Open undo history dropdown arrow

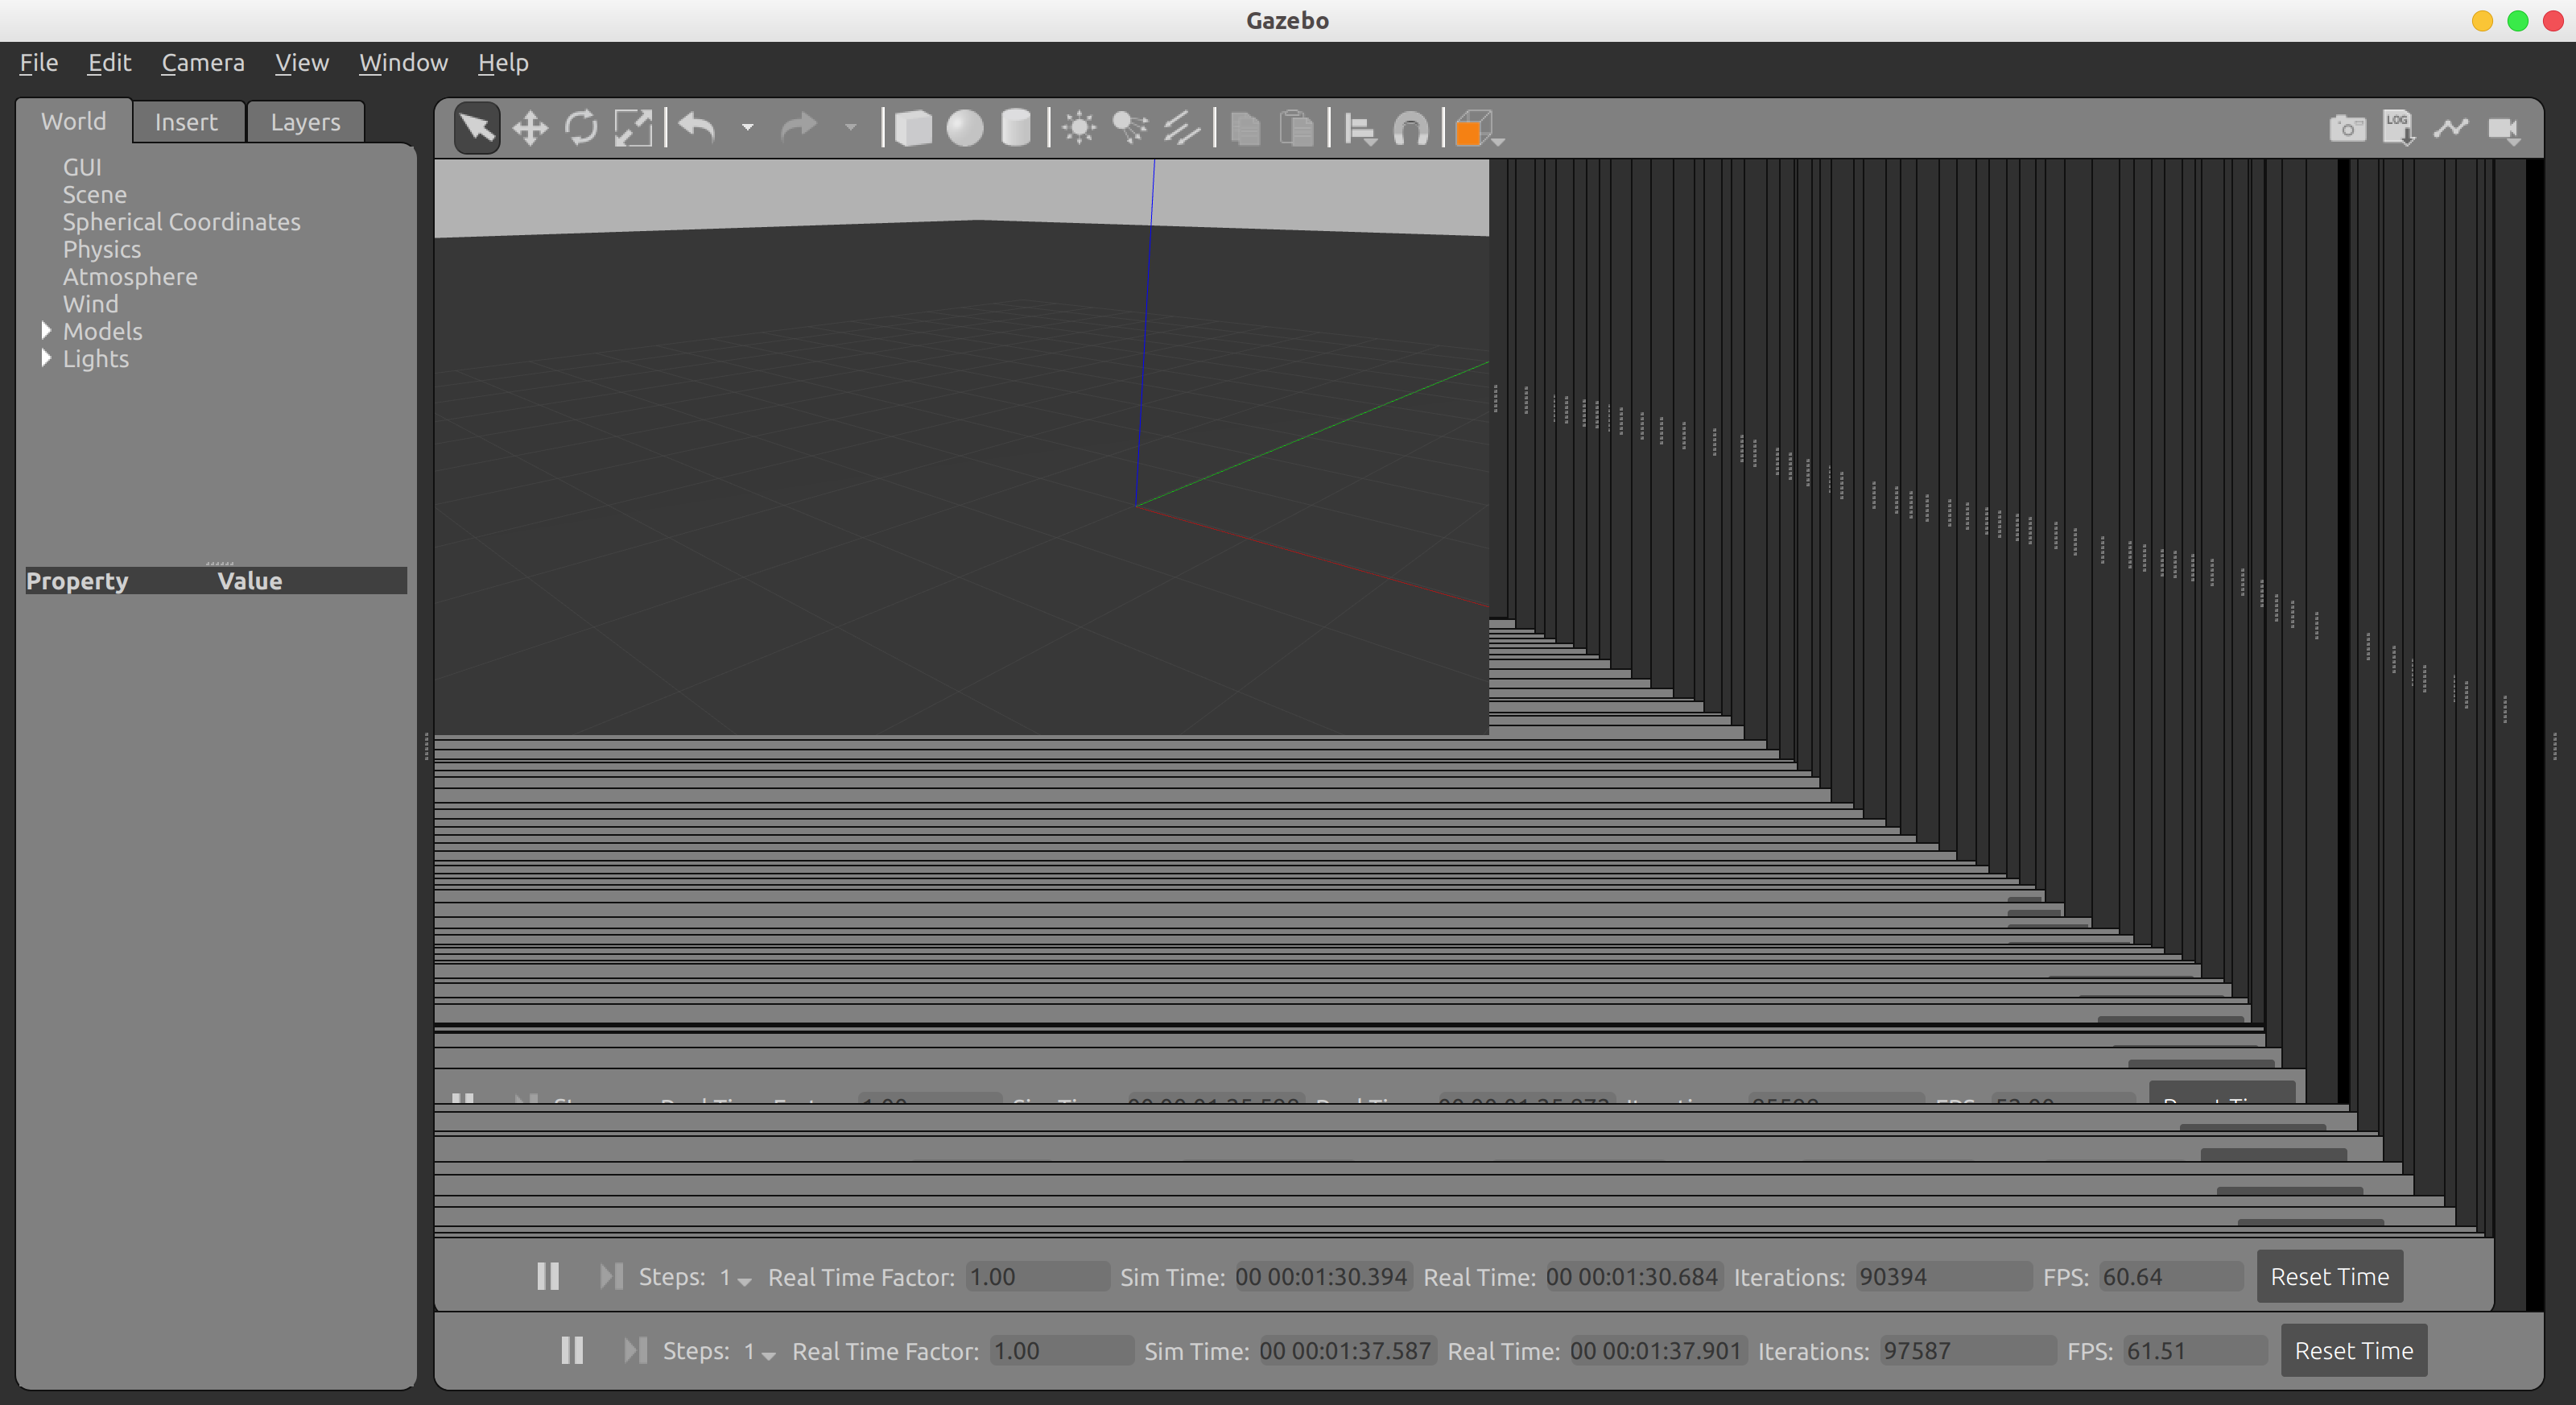coord(747,128)
